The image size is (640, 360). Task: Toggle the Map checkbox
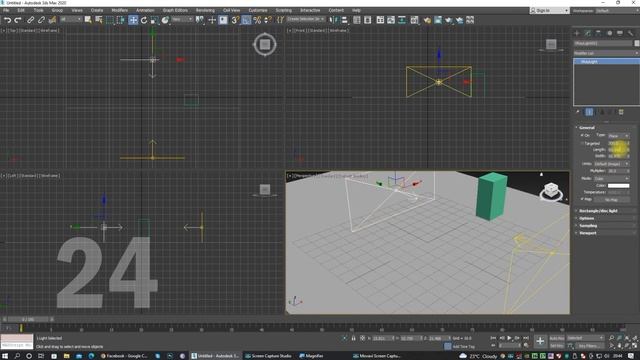[x=582, y=199]
